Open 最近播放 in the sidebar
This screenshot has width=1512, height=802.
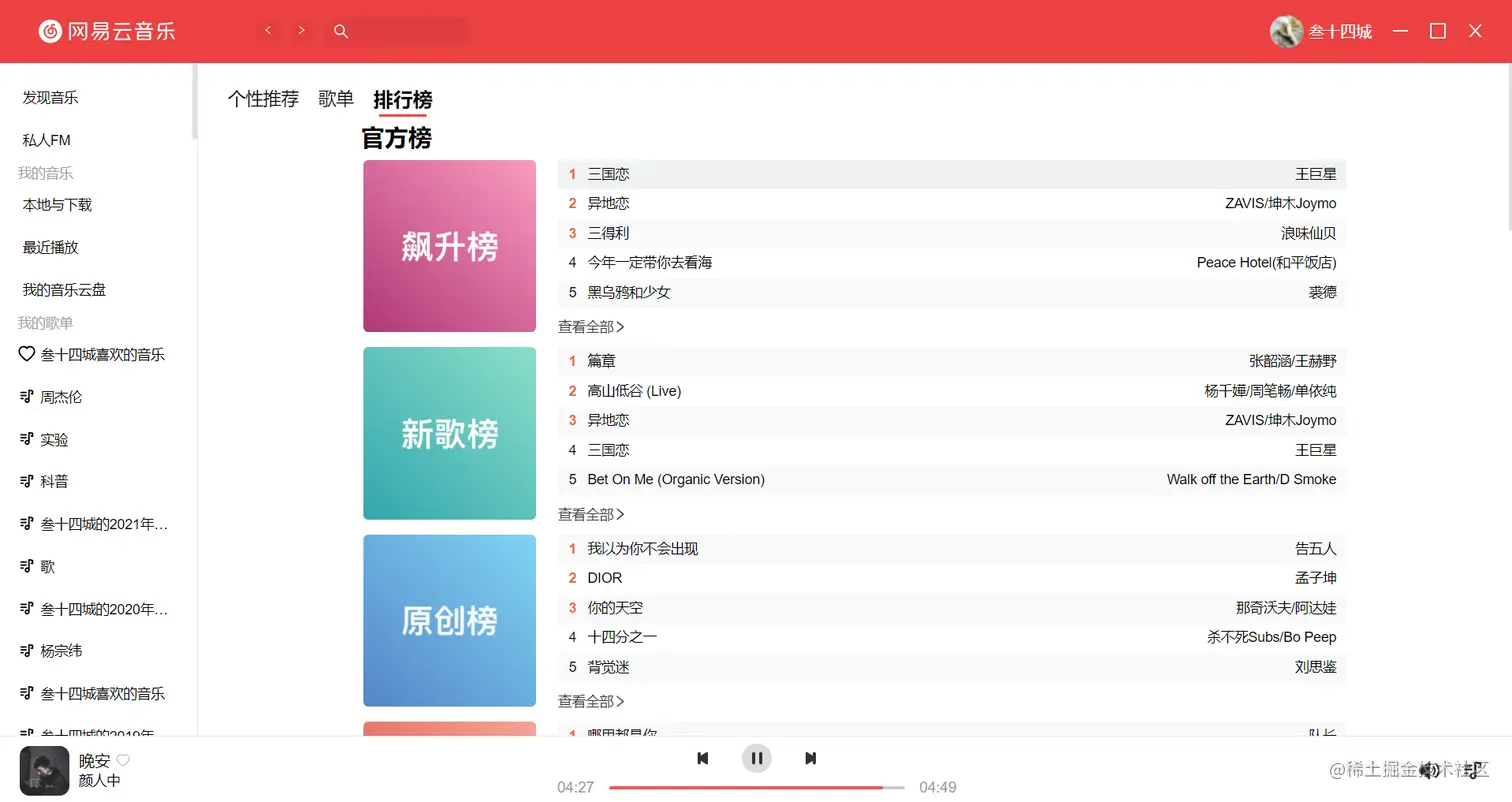tap(50, 247)
